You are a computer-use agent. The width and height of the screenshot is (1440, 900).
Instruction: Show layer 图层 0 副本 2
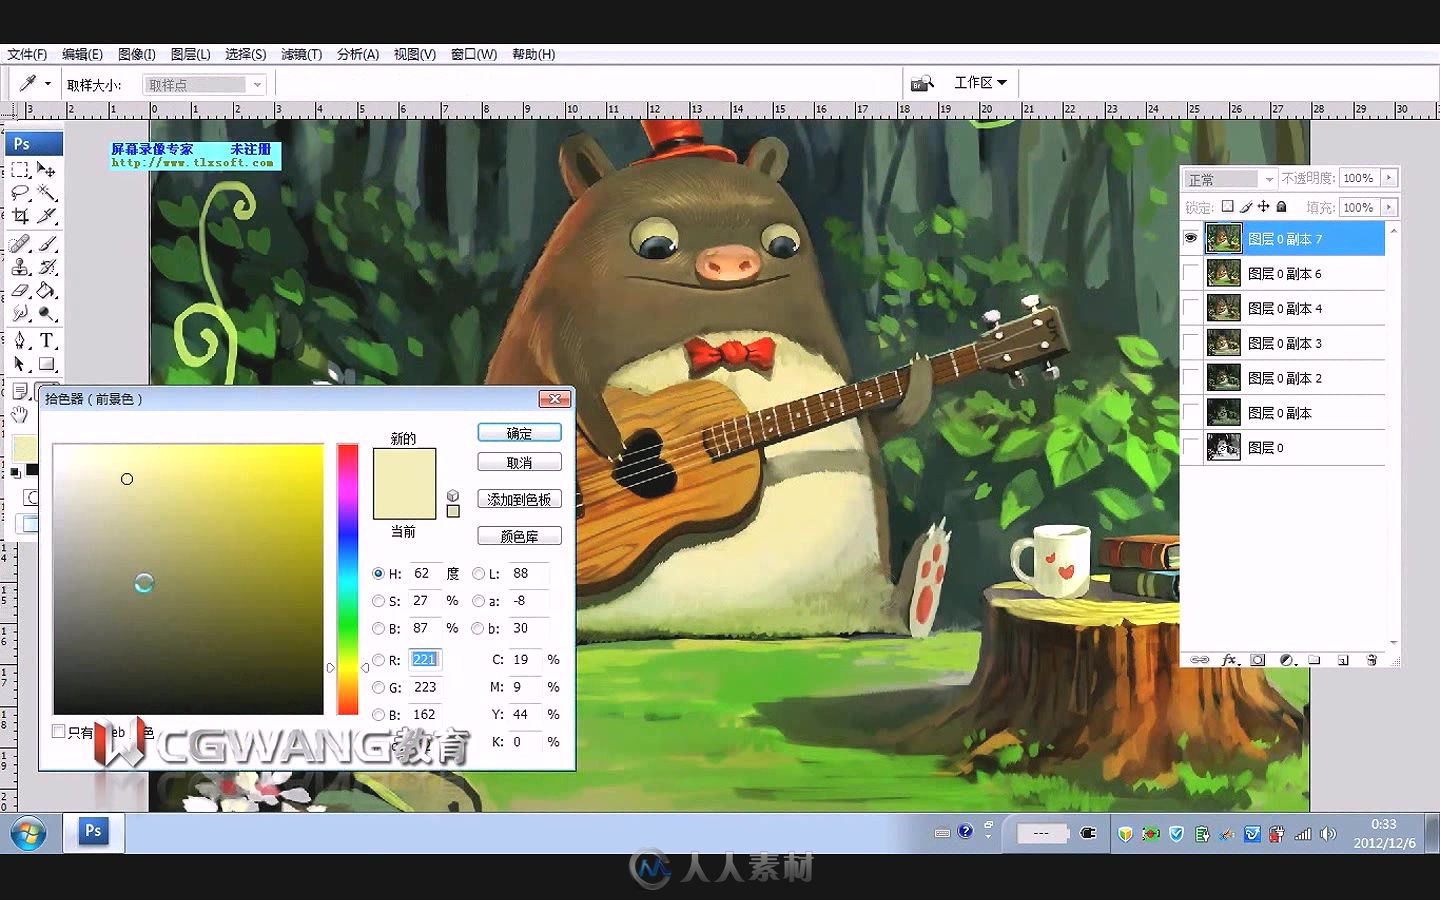tap(1191, 378)
